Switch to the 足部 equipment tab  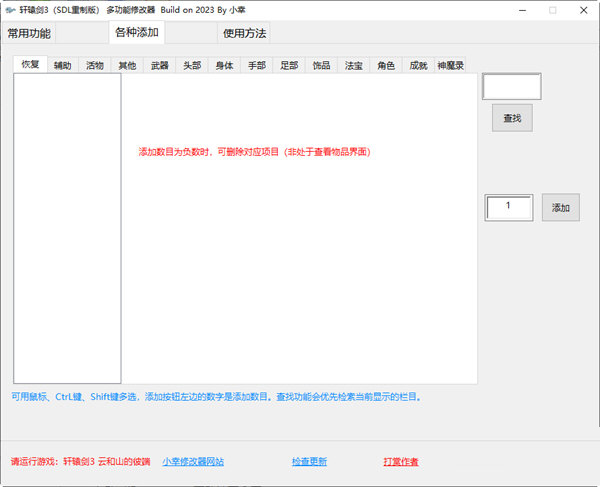(289, 65)
